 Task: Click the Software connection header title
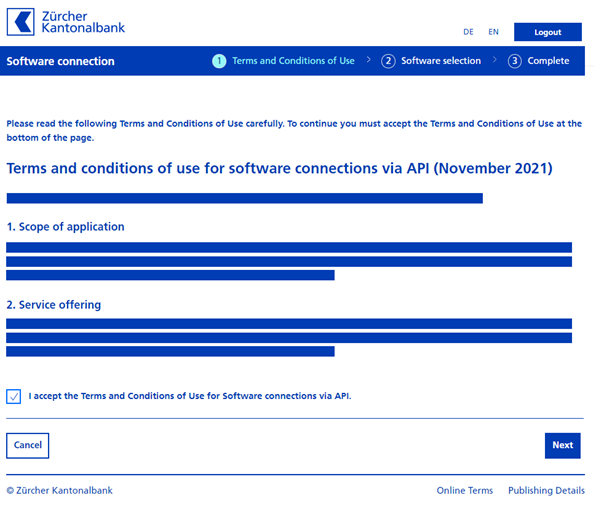coord(61,62)
